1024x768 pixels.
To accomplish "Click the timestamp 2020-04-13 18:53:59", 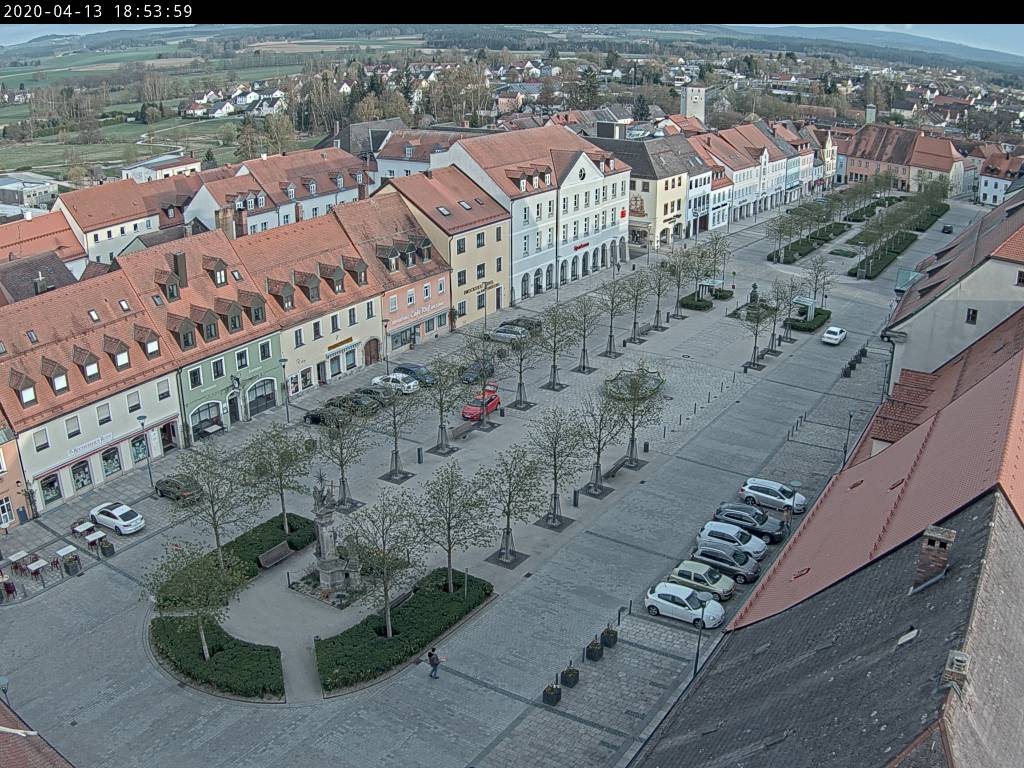I will click(x=98, y=11).
